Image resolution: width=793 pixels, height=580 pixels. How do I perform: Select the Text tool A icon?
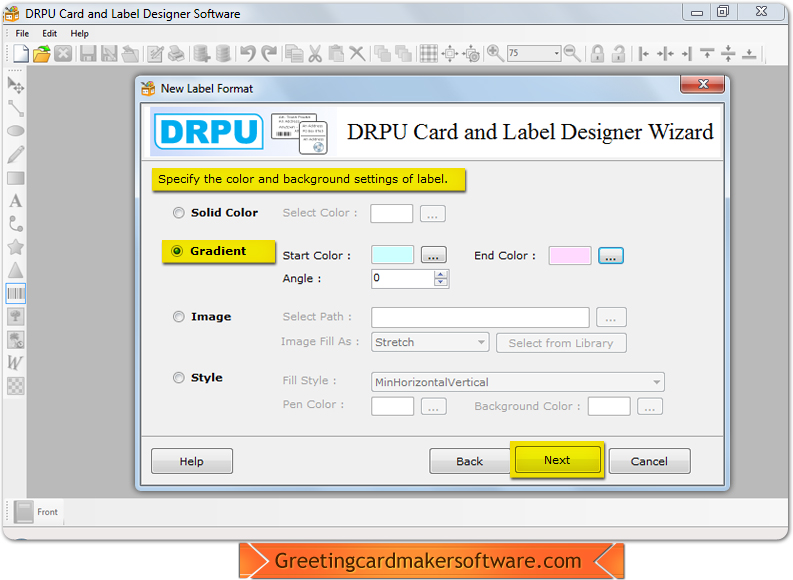click(x=16, y=201)
